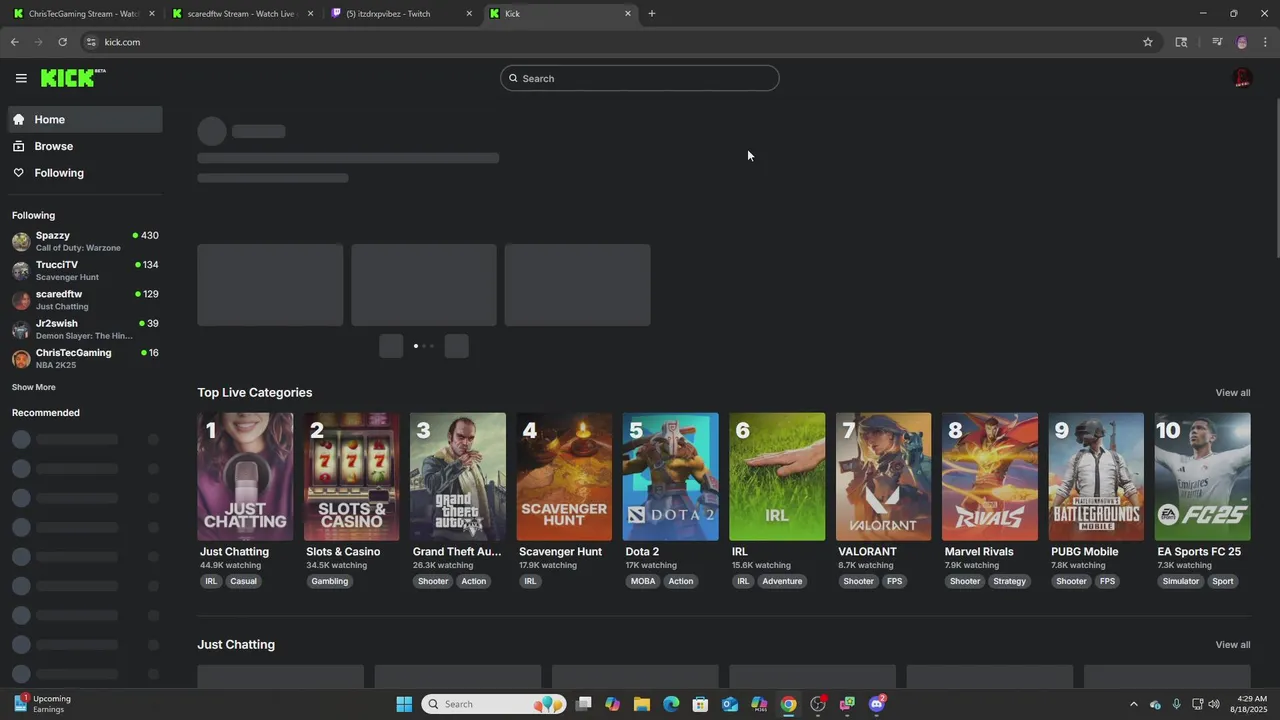Click the Strategy tag under Marvel Rivals
The height and width of the screenshot is (720, 1280).
pos(1009,581)
